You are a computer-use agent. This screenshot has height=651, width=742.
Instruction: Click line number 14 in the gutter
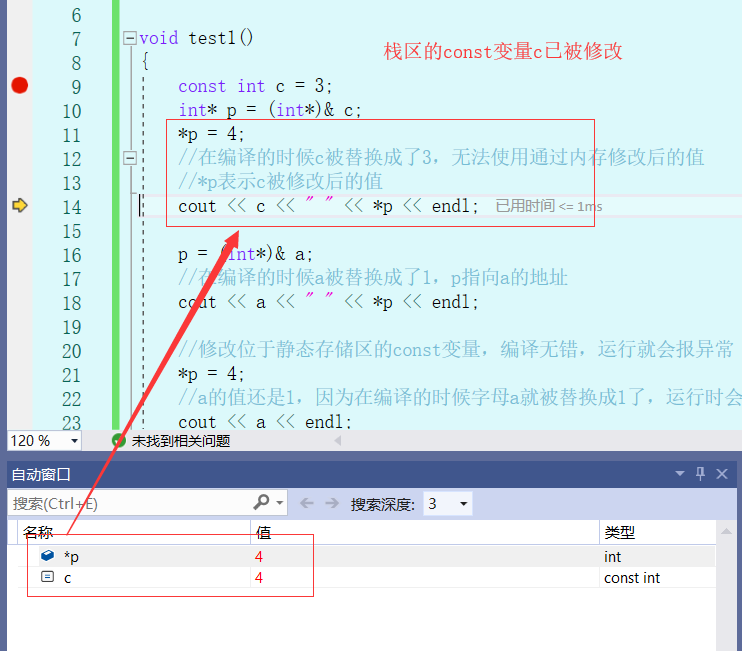pos(72,207)
